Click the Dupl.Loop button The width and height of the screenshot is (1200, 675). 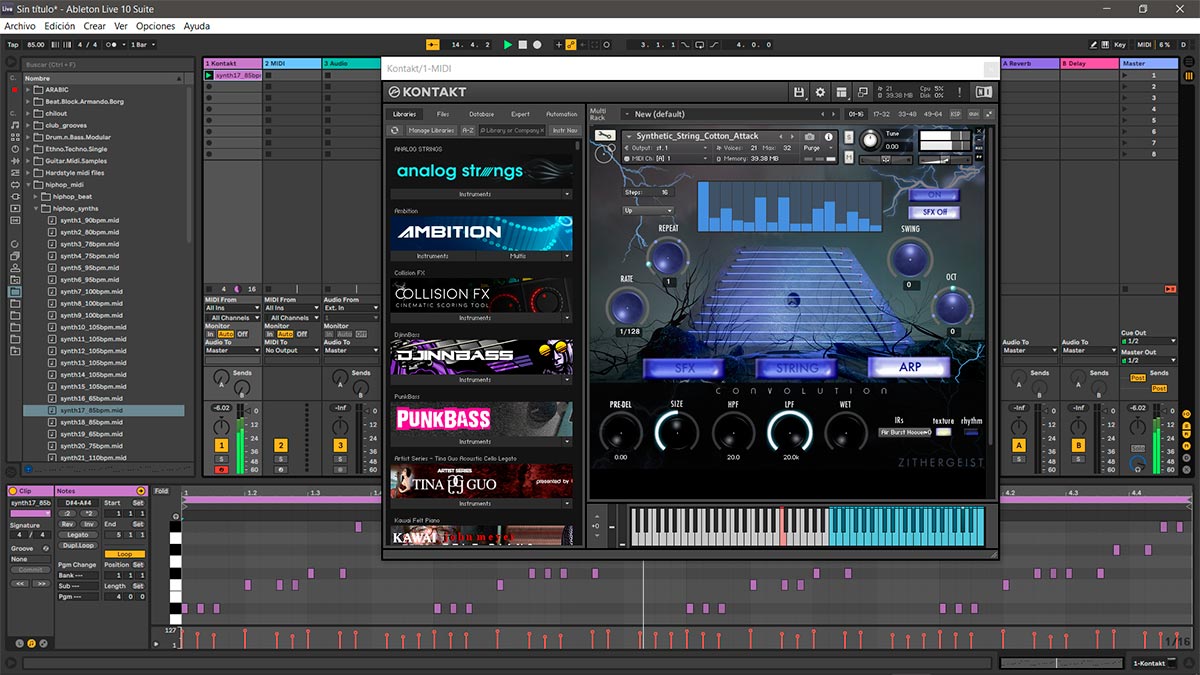[x=78, y=545]
